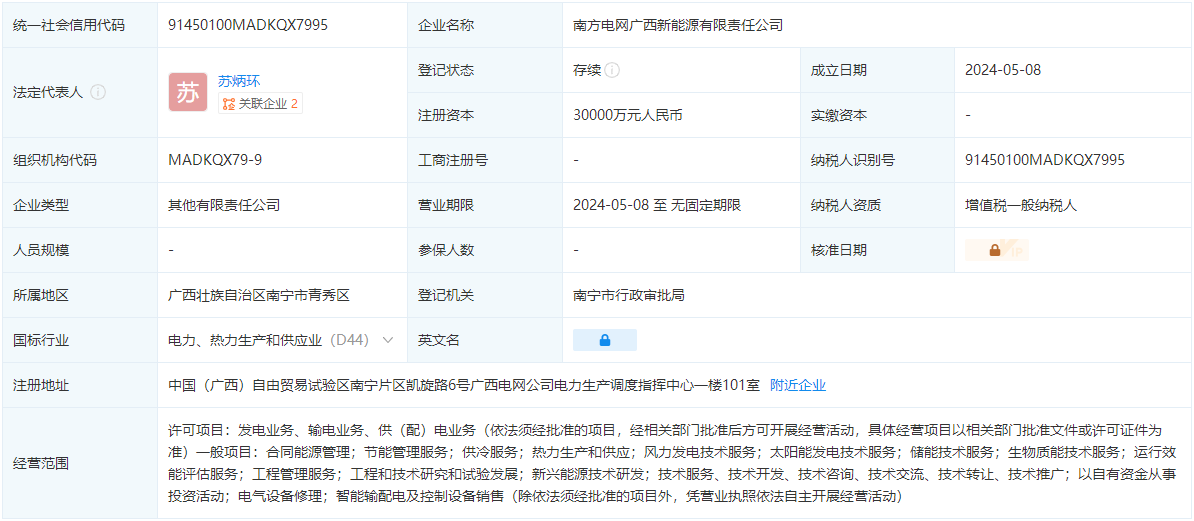Image resolution: width=1194 pixels, height=521 pixels.
Task: Unlock the 英文名 locked field
Action: (604, 340)
